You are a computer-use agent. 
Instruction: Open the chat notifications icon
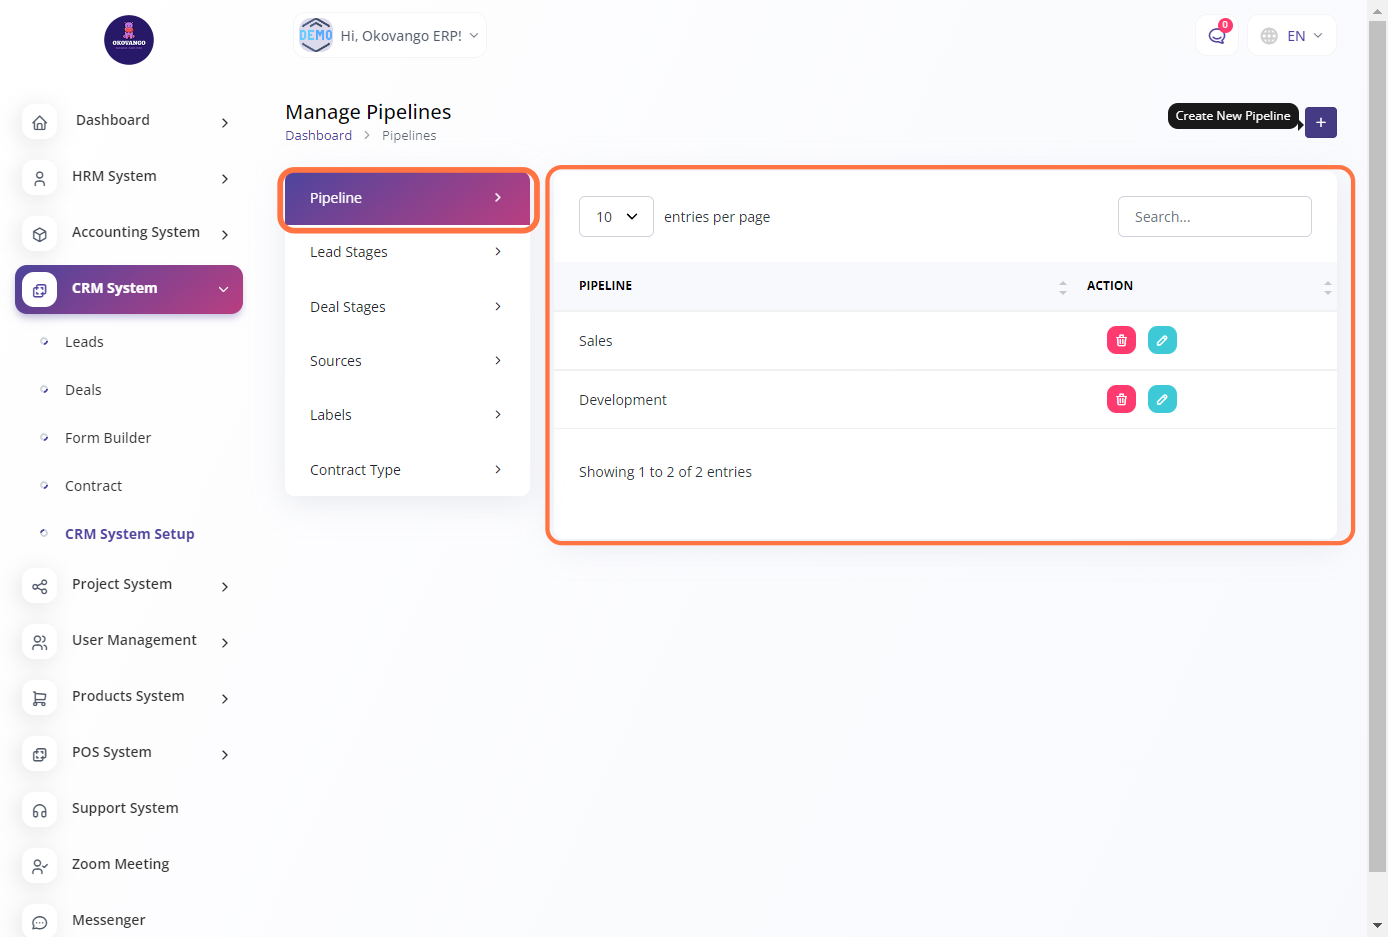(1217, 36)
